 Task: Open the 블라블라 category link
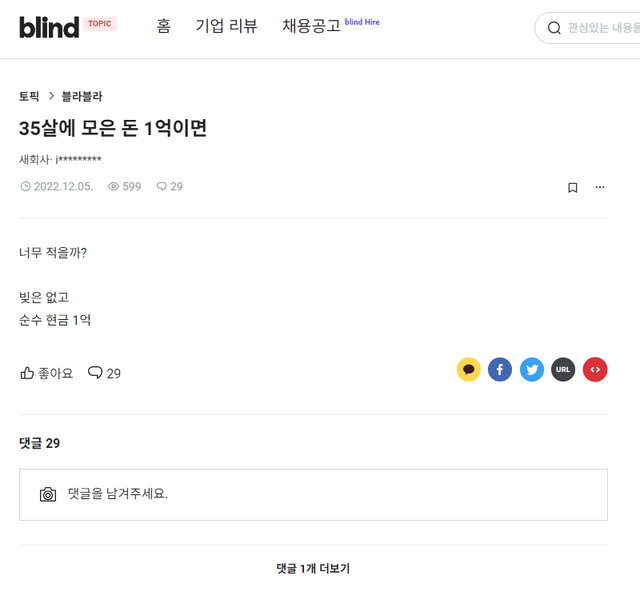(x=82, y=97)
